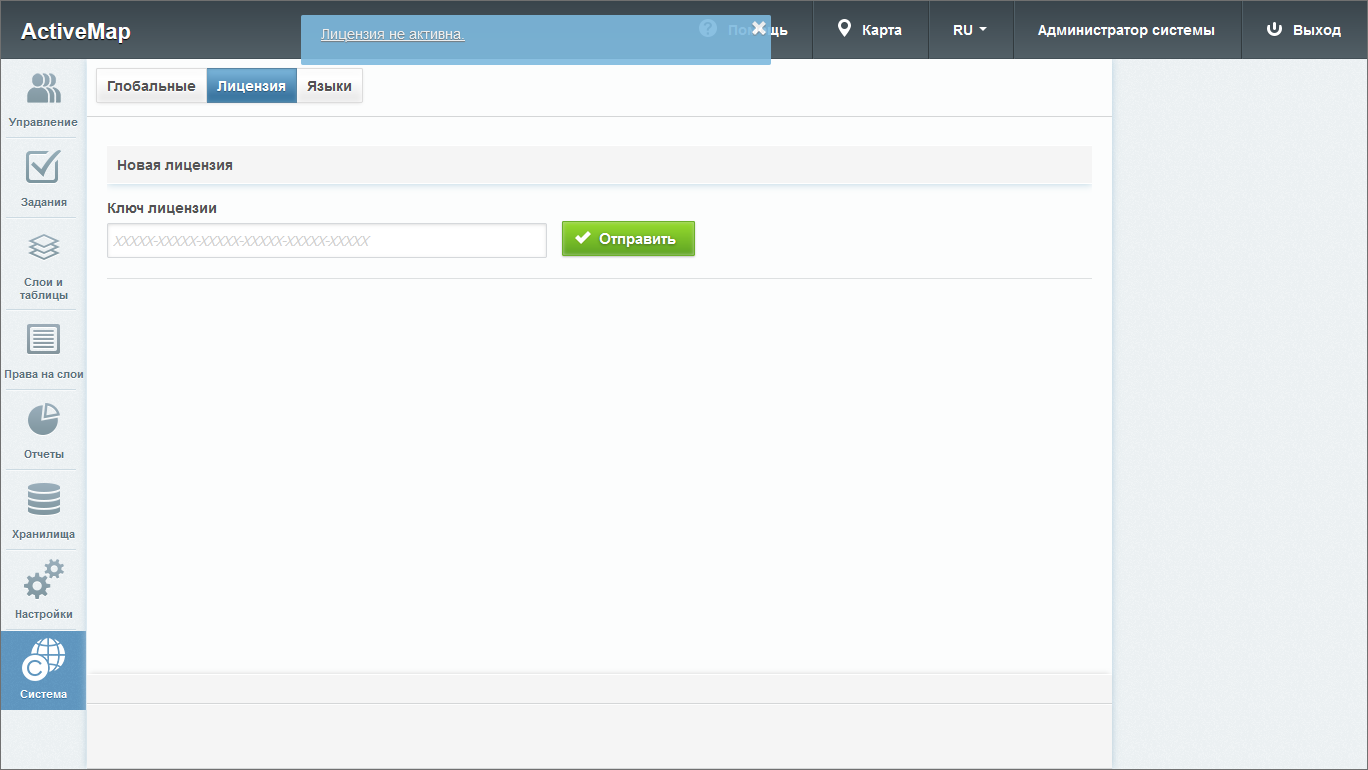Go to Слои и таблицы section
Viewport: 1368px width, 770px height.
(x=43, y=267)
